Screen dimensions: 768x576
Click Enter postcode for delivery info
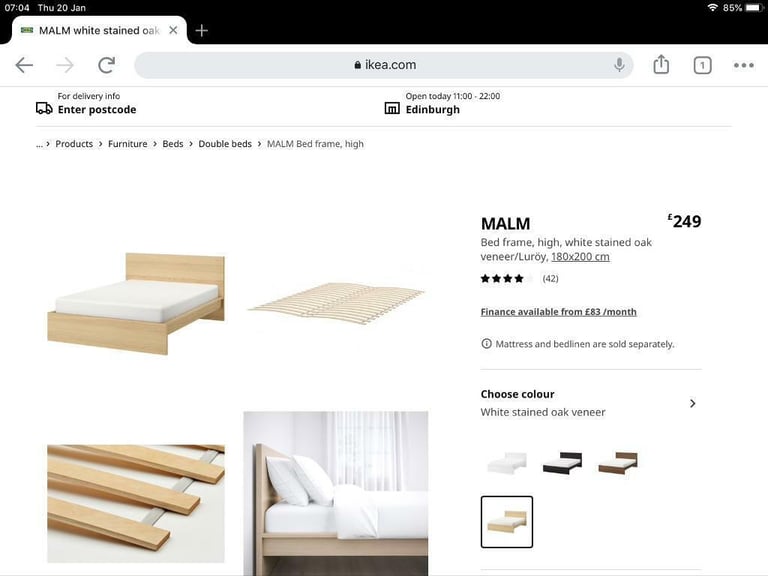(x=97, y=109)
